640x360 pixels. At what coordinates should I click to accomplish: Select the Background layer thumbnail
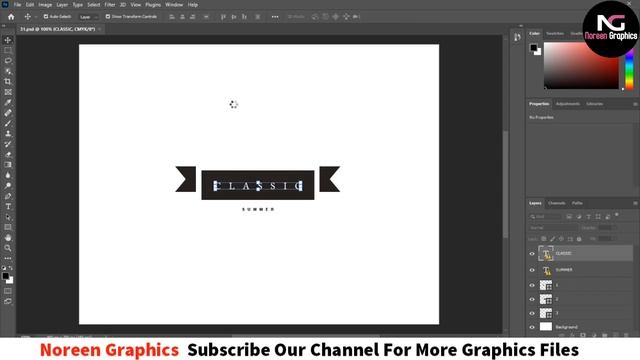pos(546,327)
